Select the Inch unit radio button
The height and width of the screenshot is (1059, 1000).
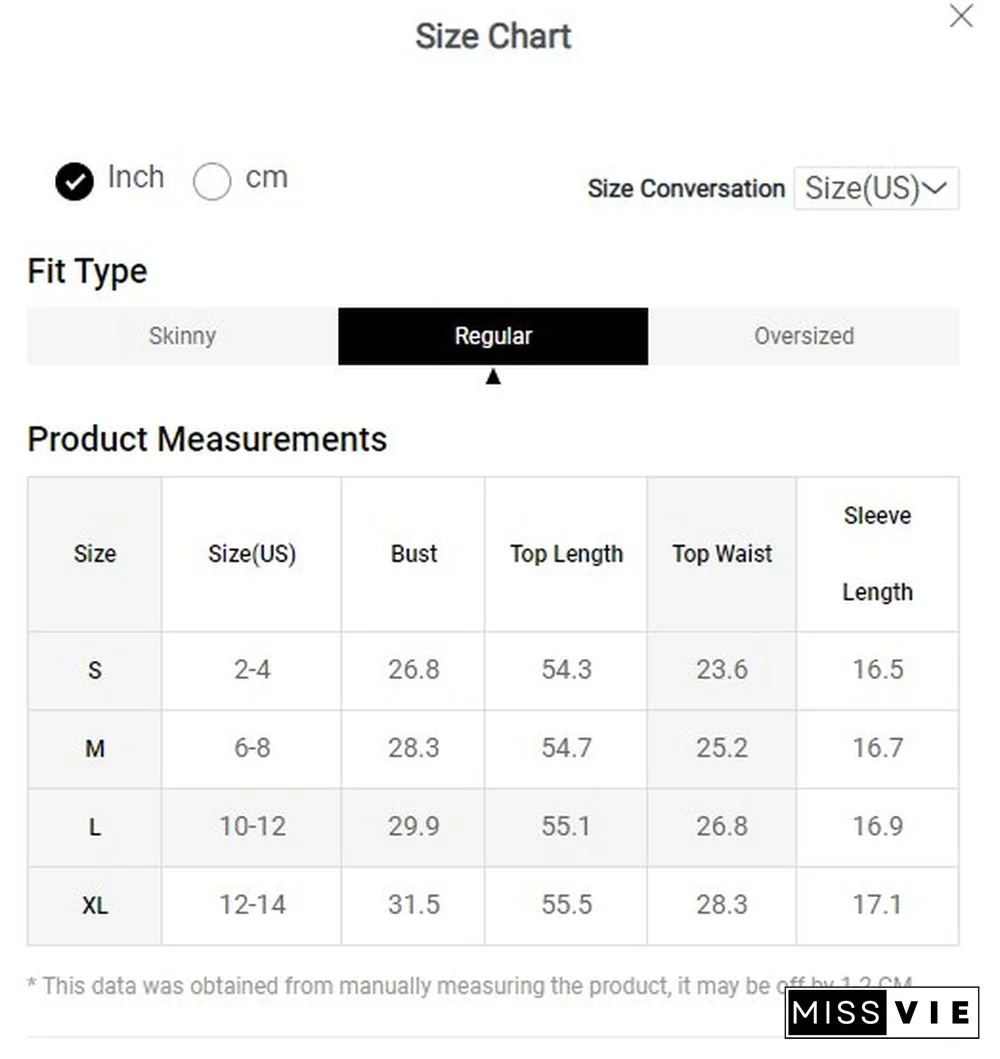[75, 182]
